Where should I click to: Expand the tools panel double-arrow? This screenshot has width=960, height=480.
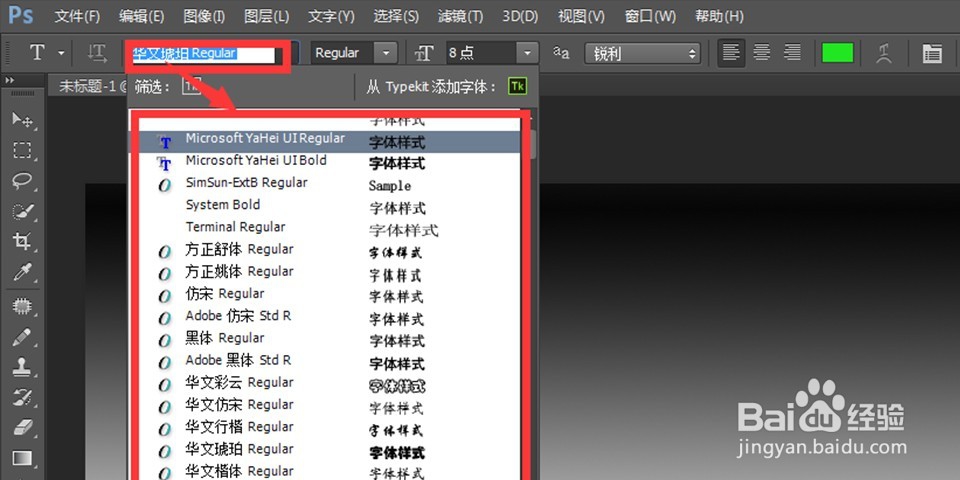coord(9,80)
